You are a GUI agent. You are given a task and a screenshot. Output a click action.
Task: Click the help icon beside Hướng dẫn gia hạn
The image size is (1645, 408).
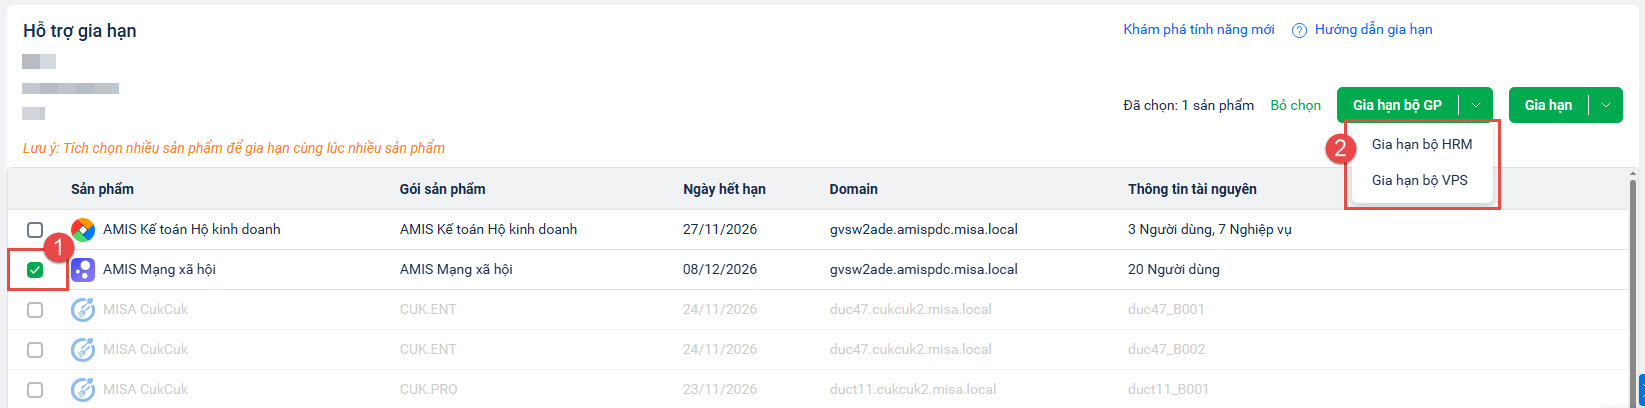point(1299,30)
